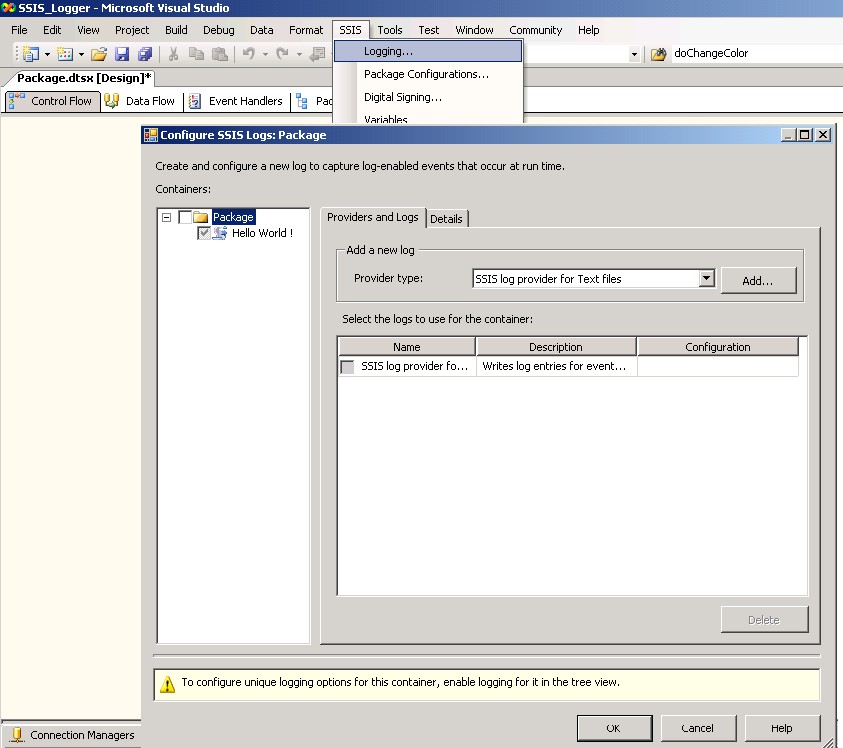This screenshot has height=748, width=843.
Task: Click the Find in Files icon beside doChangeColor
Action: coord(658,54)
